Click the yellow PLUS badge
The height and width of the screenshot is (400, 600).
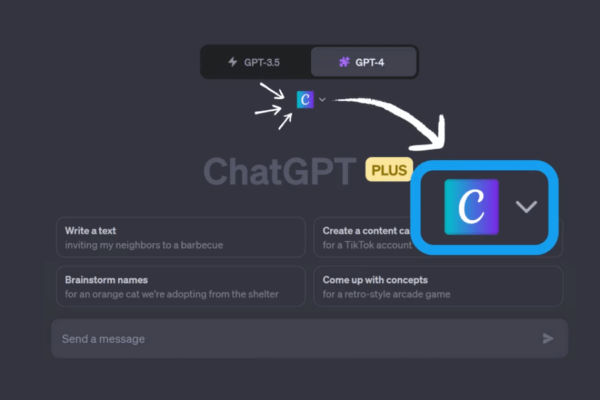tap(389, 170)
